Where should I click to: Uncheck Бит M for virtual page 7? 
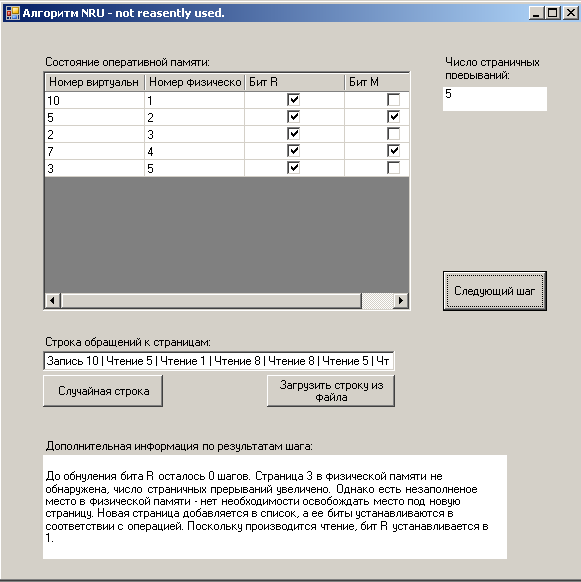point(393,151)
